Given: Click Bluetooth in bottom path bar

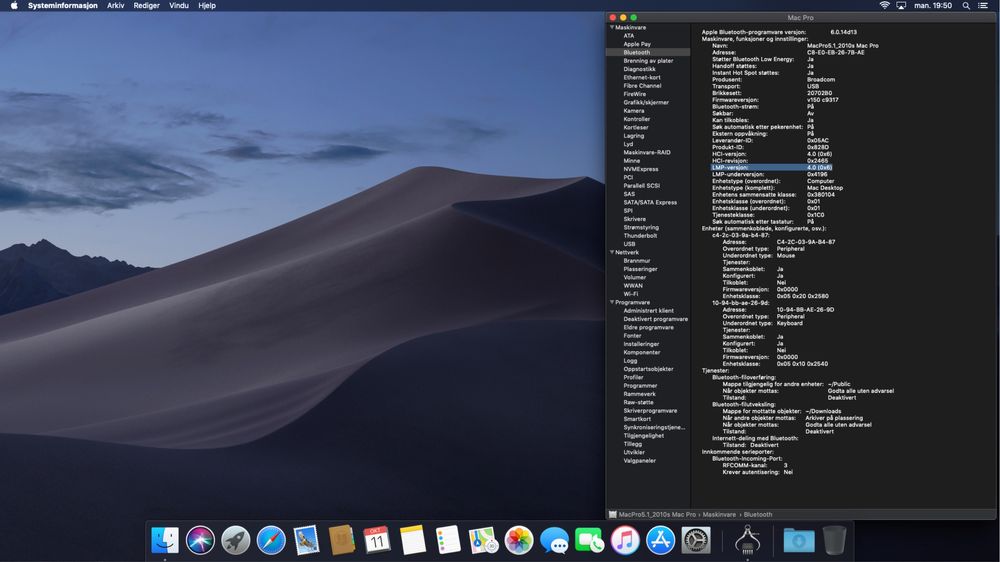Looking at the screenshot, I should point(758,514).
